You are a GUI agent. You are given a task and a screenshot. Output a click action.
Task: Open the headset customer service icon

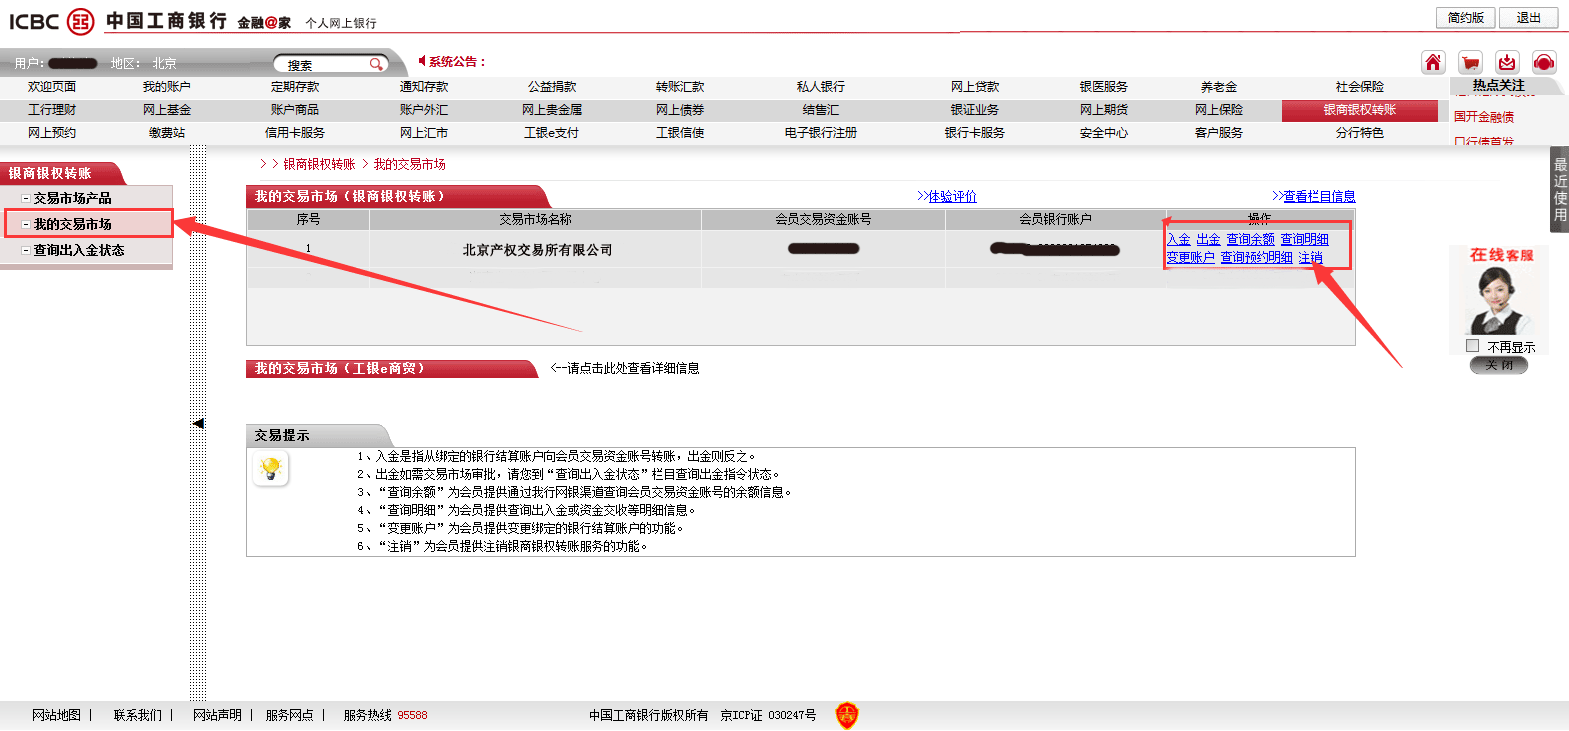pyautogui.click(x=1544, y=63)
